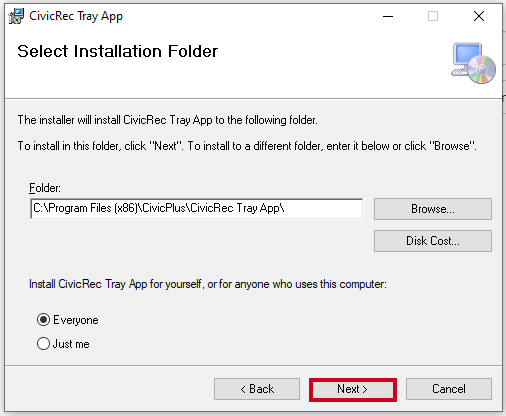Minimize the CivicRec Tray App installer window
This screenshot has height=416, width=506.
[388, 16]
